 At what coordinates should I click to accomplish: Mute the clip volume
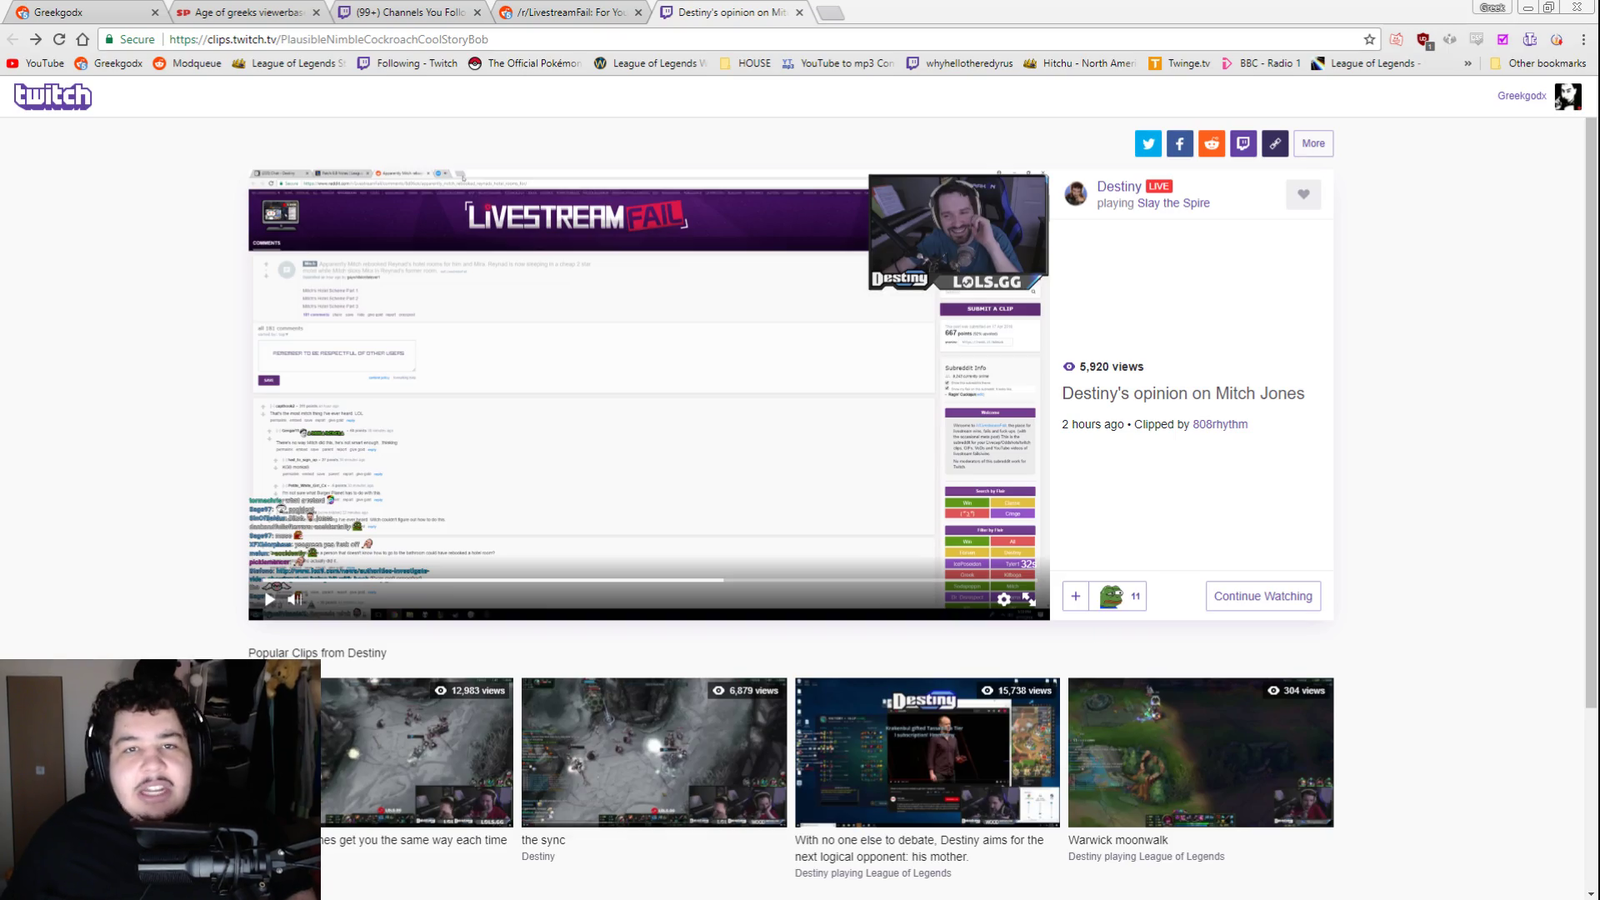coord(295,599)
